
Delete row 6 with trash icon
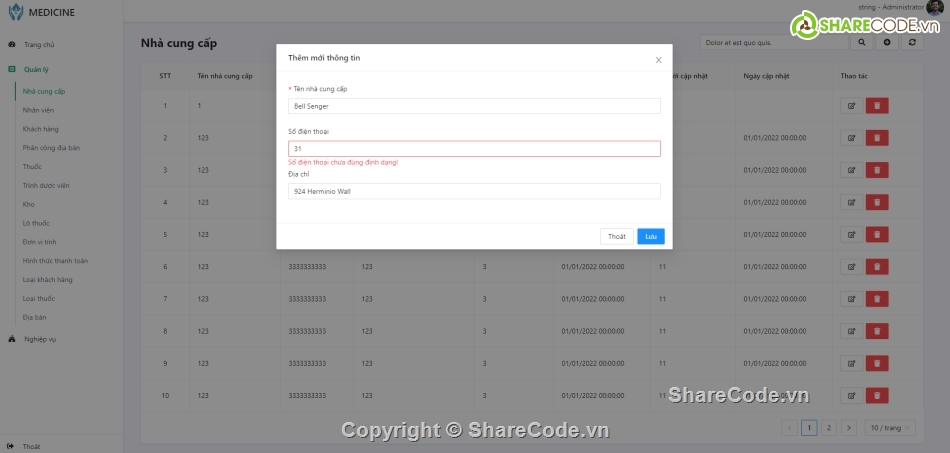click(x=877, y=266)
